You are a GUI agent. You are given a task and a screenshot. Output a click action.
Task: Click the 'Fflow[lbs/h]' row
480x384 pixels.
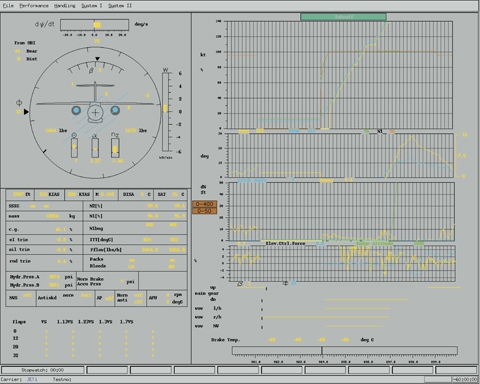coord(135,249)
